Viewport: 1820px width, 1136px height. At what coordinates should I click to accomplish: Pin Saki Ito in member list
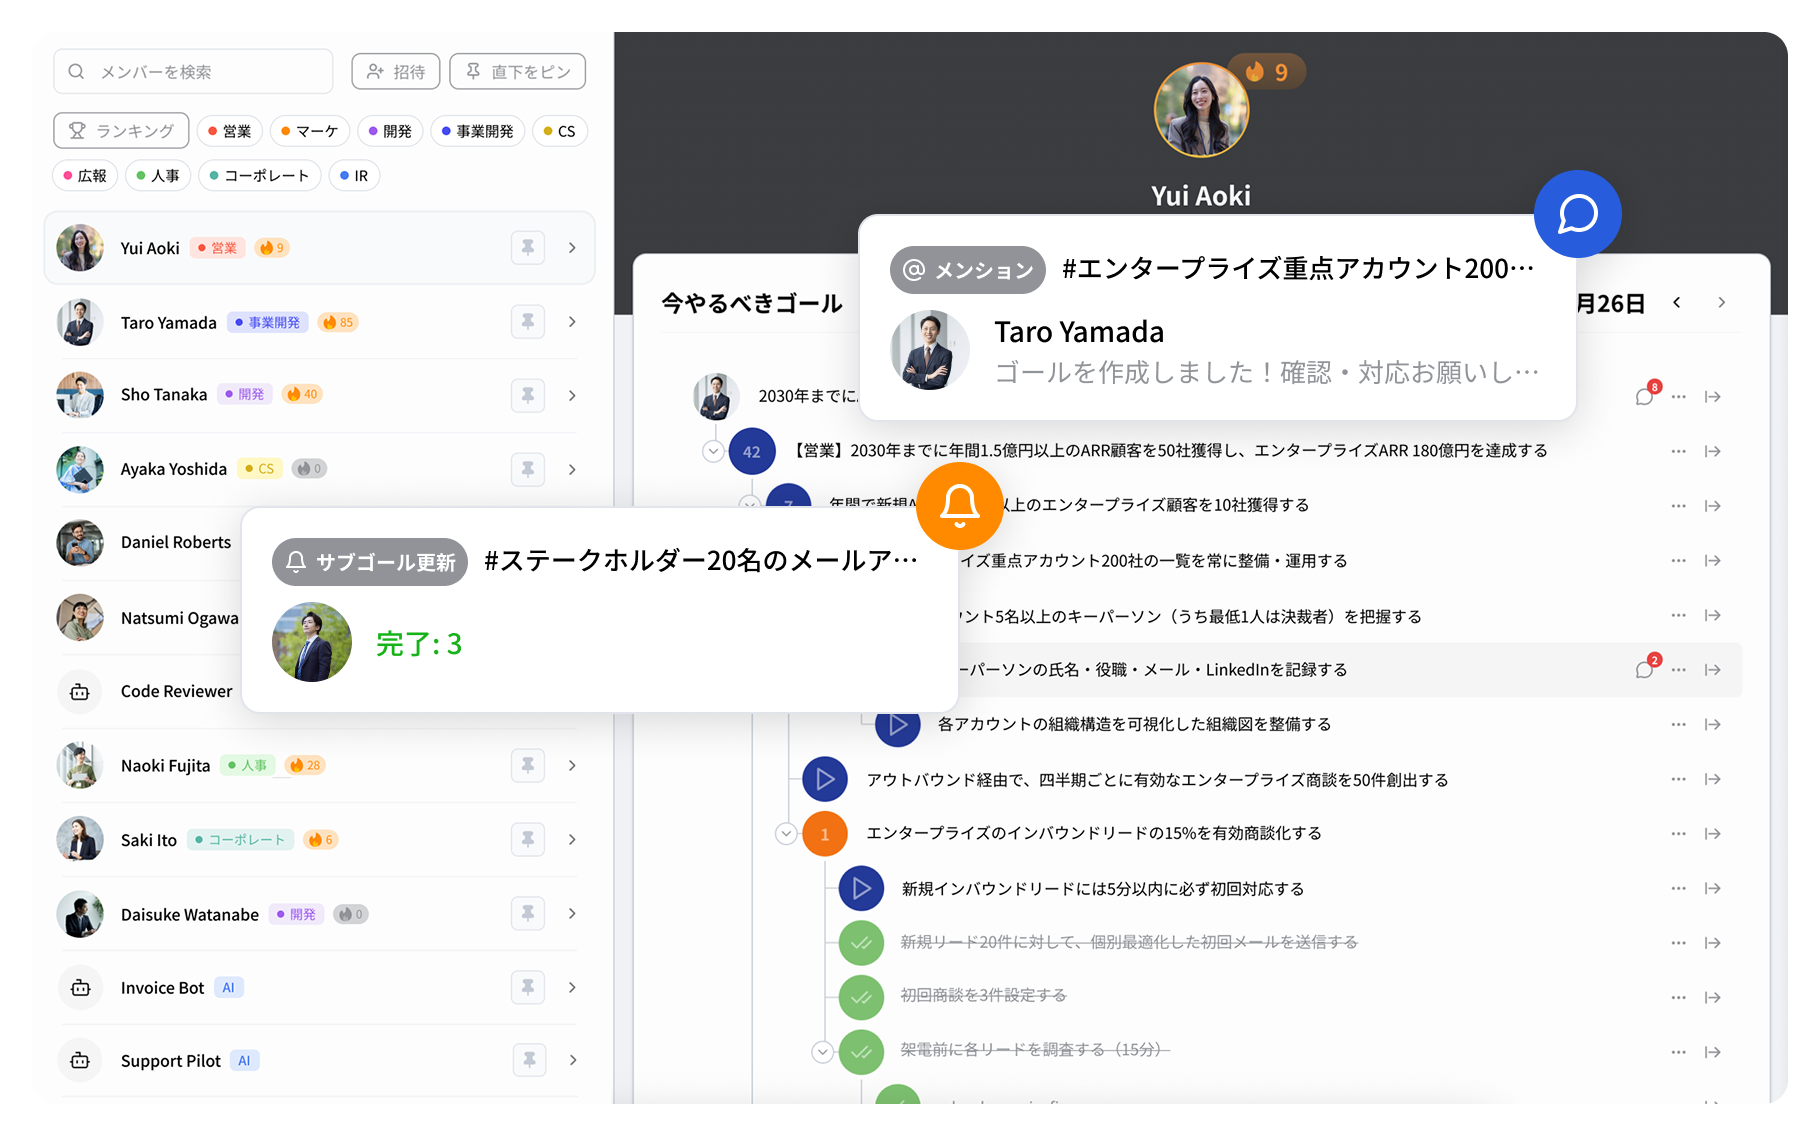[527, 839]
